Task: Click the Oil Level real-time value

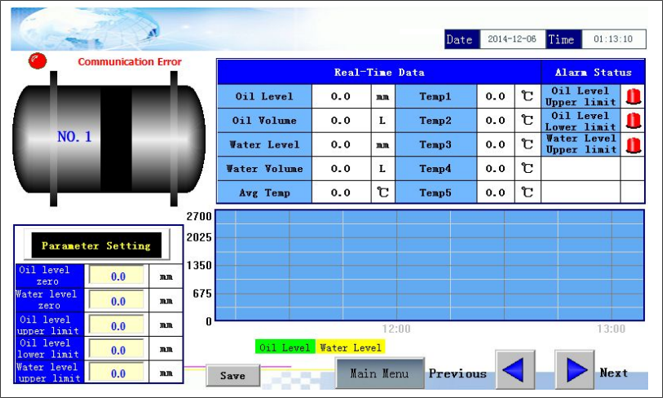Action: 341,96
